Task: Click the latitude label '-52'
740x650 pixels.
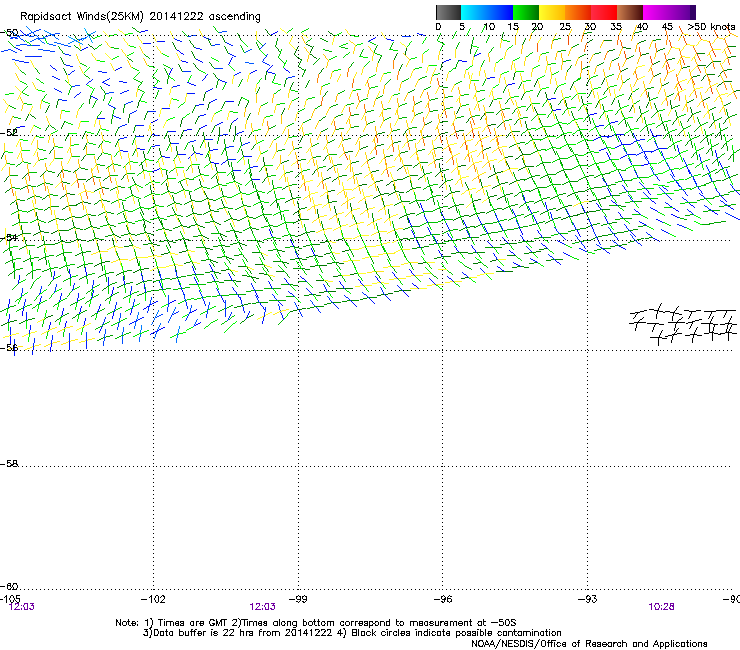Action: [x=9, y=133]
